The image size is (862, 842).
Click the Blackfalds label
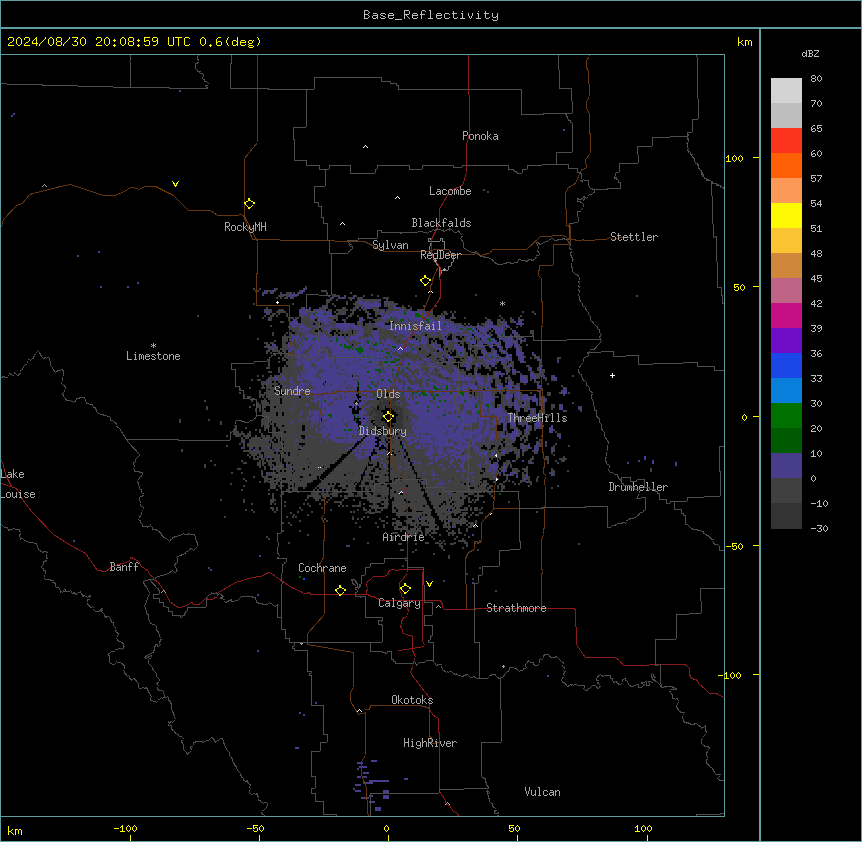coord(441,223)
